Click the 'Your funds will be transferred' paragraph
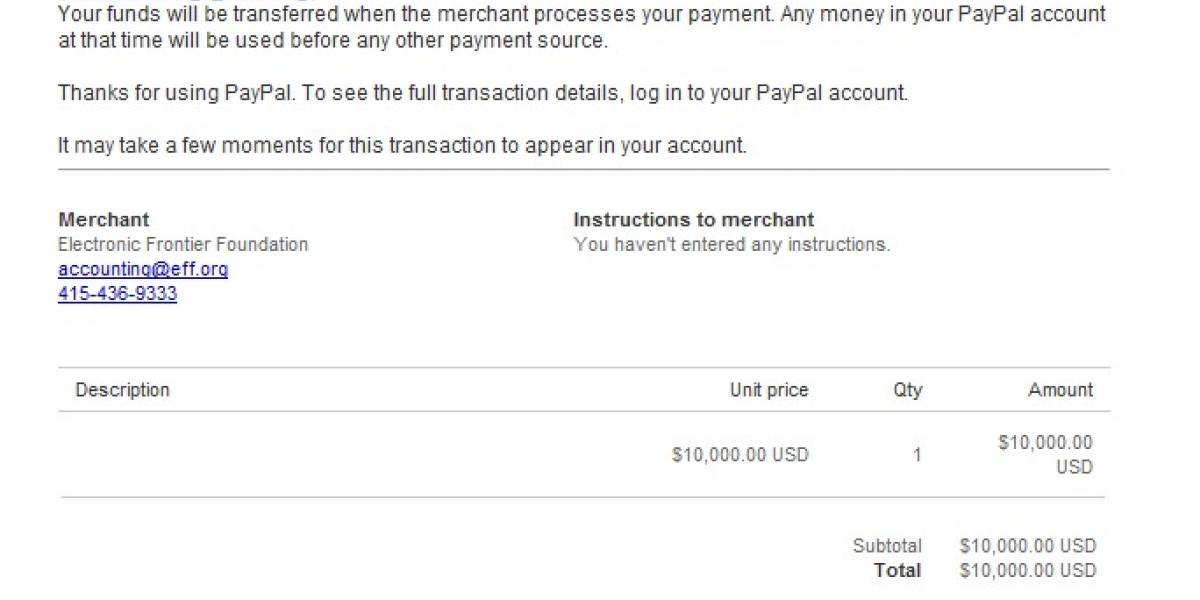This screenshot has width=1200, height=600. [582, 28]
